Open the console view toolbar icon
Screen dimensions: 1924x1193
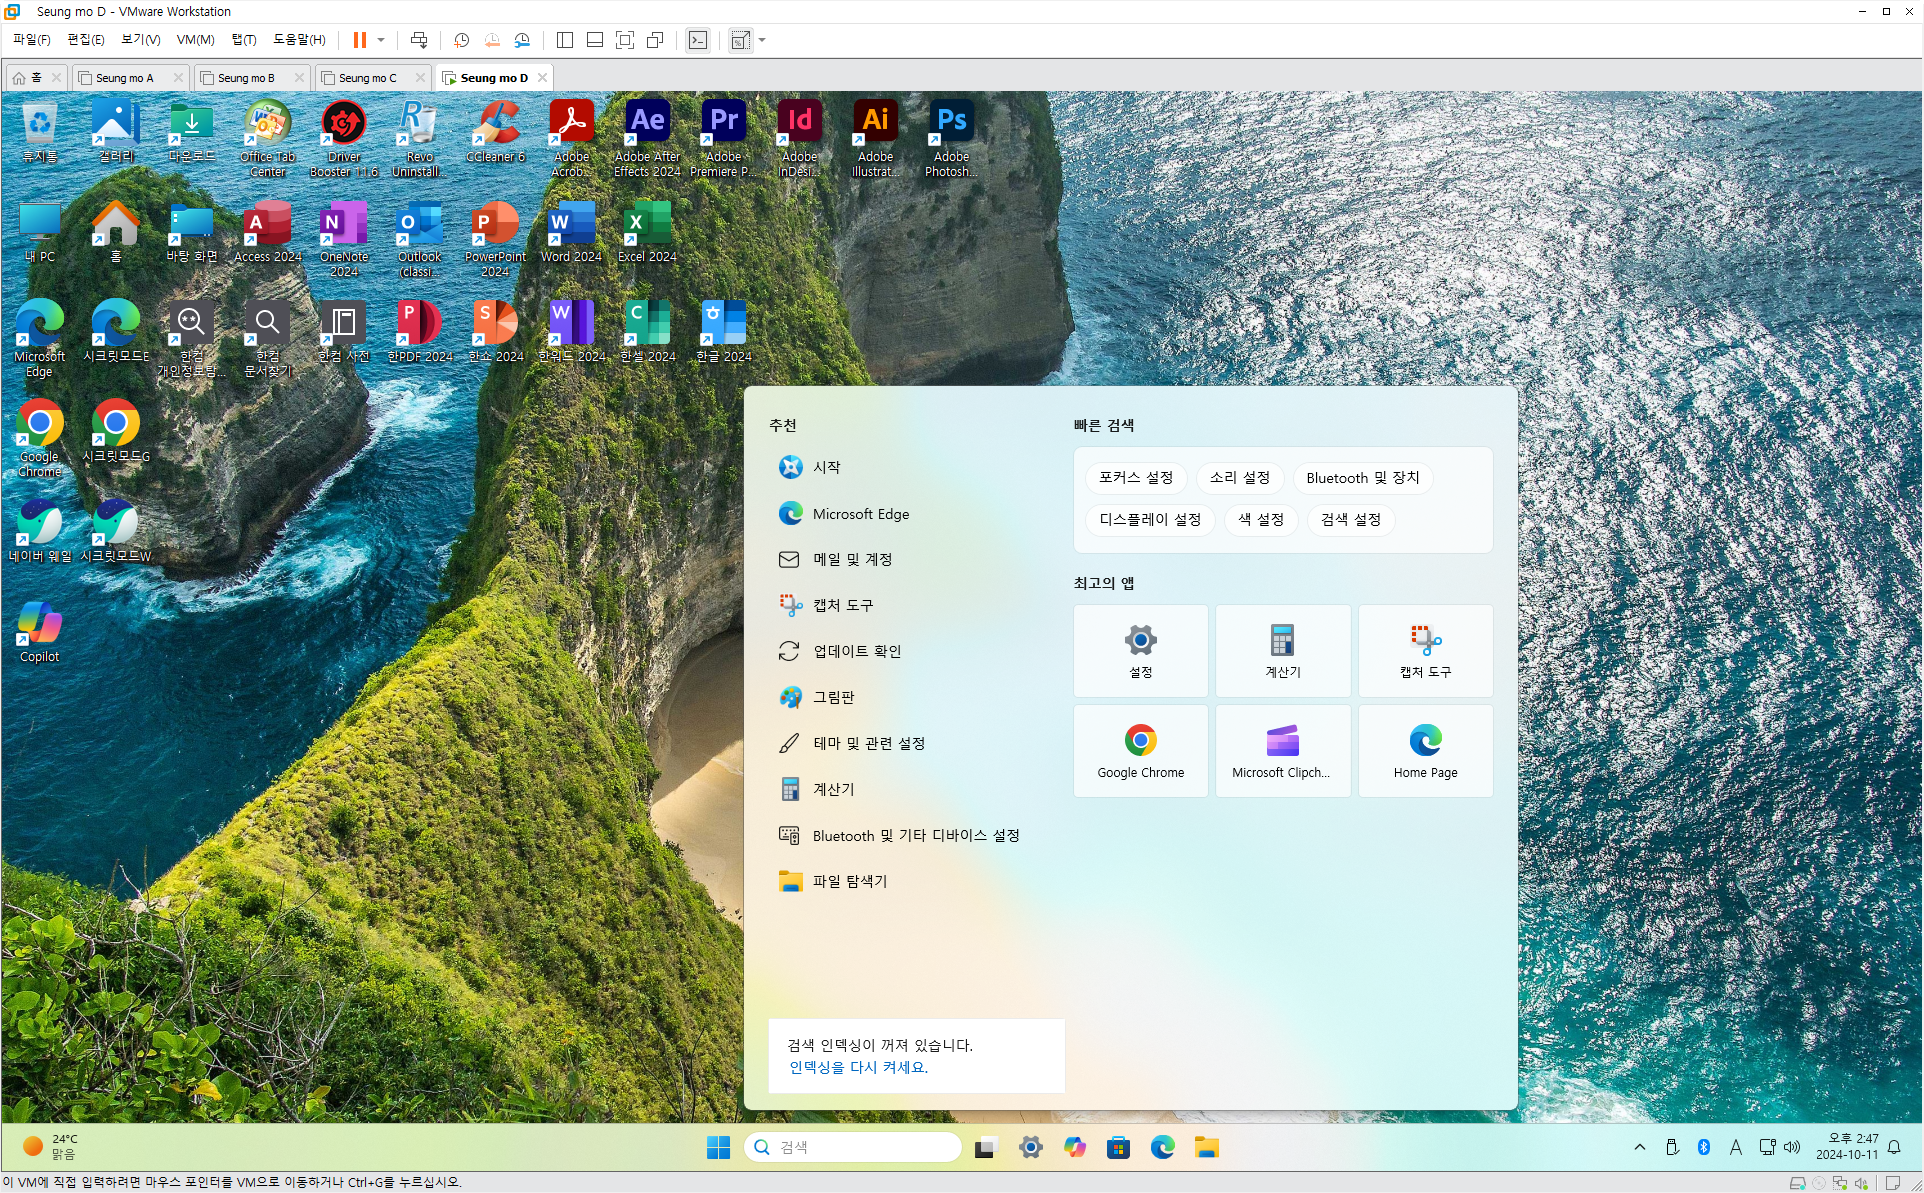(x=698, y=40)
